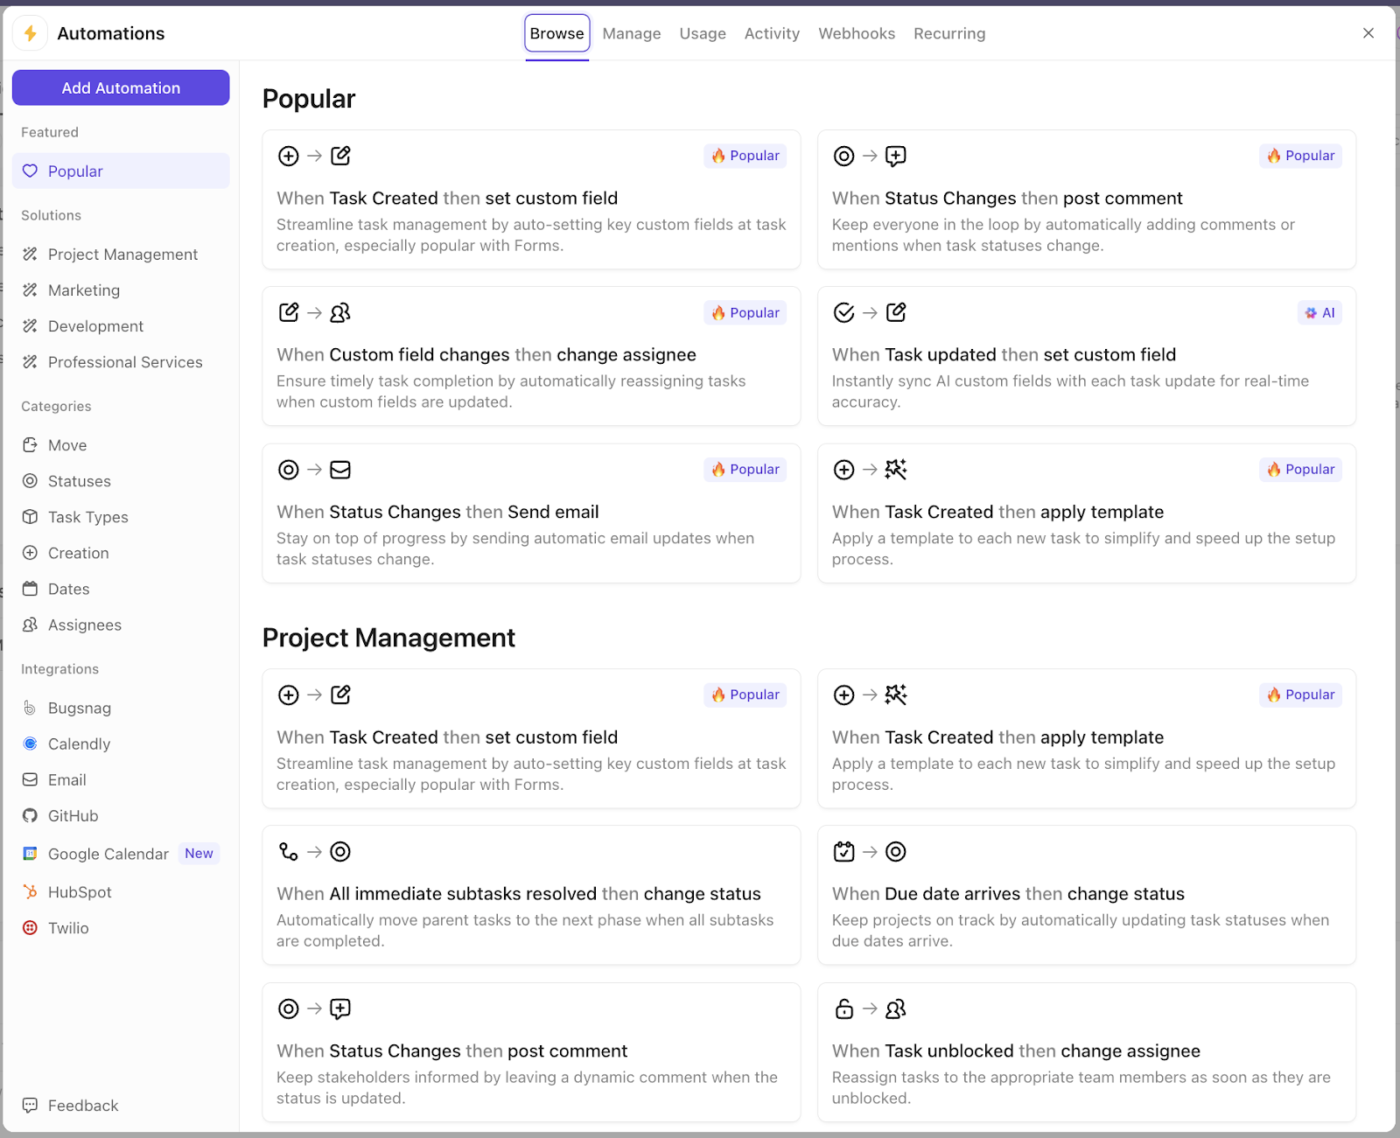Click the Development solutions icon

[31, 326]
